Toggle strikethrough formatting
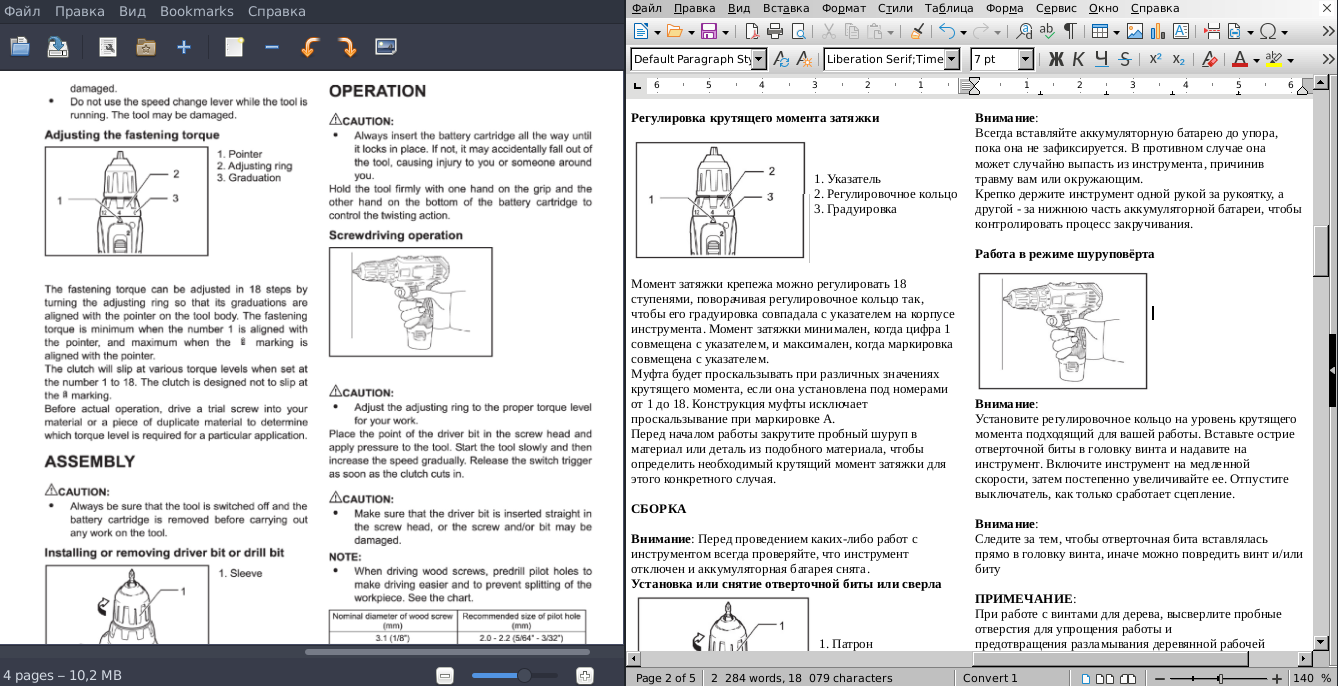 pyautogui.click(x=1126, y=60)
